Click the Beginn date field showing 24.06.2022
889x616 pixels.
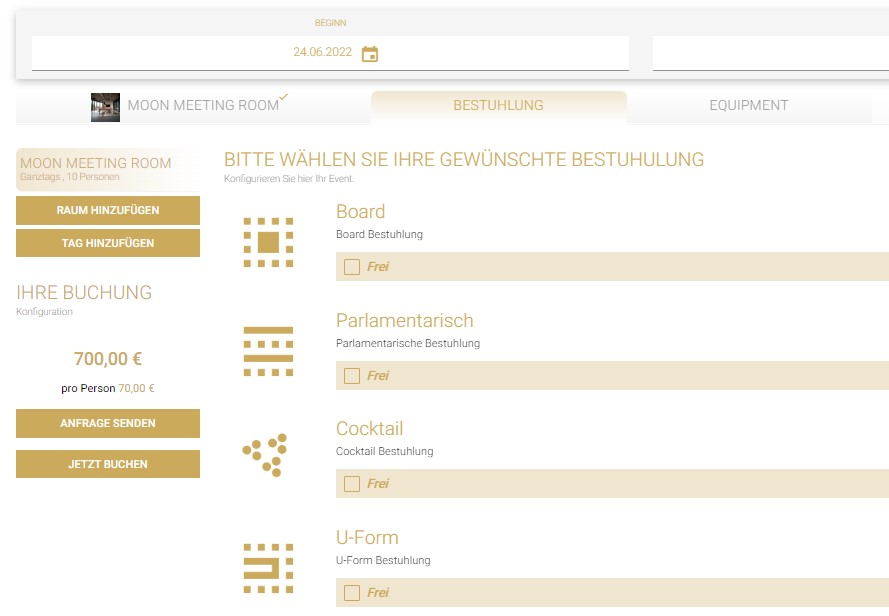click(x=330, y=53)
